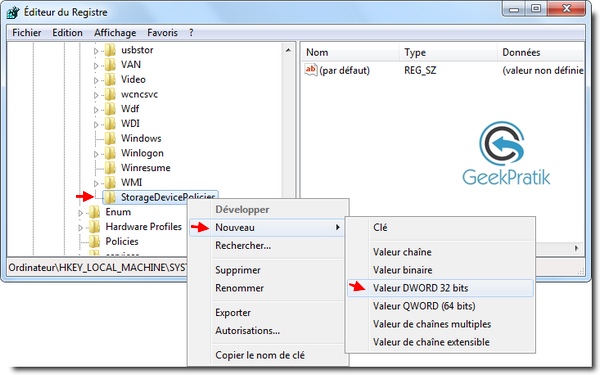Click the Enum folder icon

tap(95, 212)
